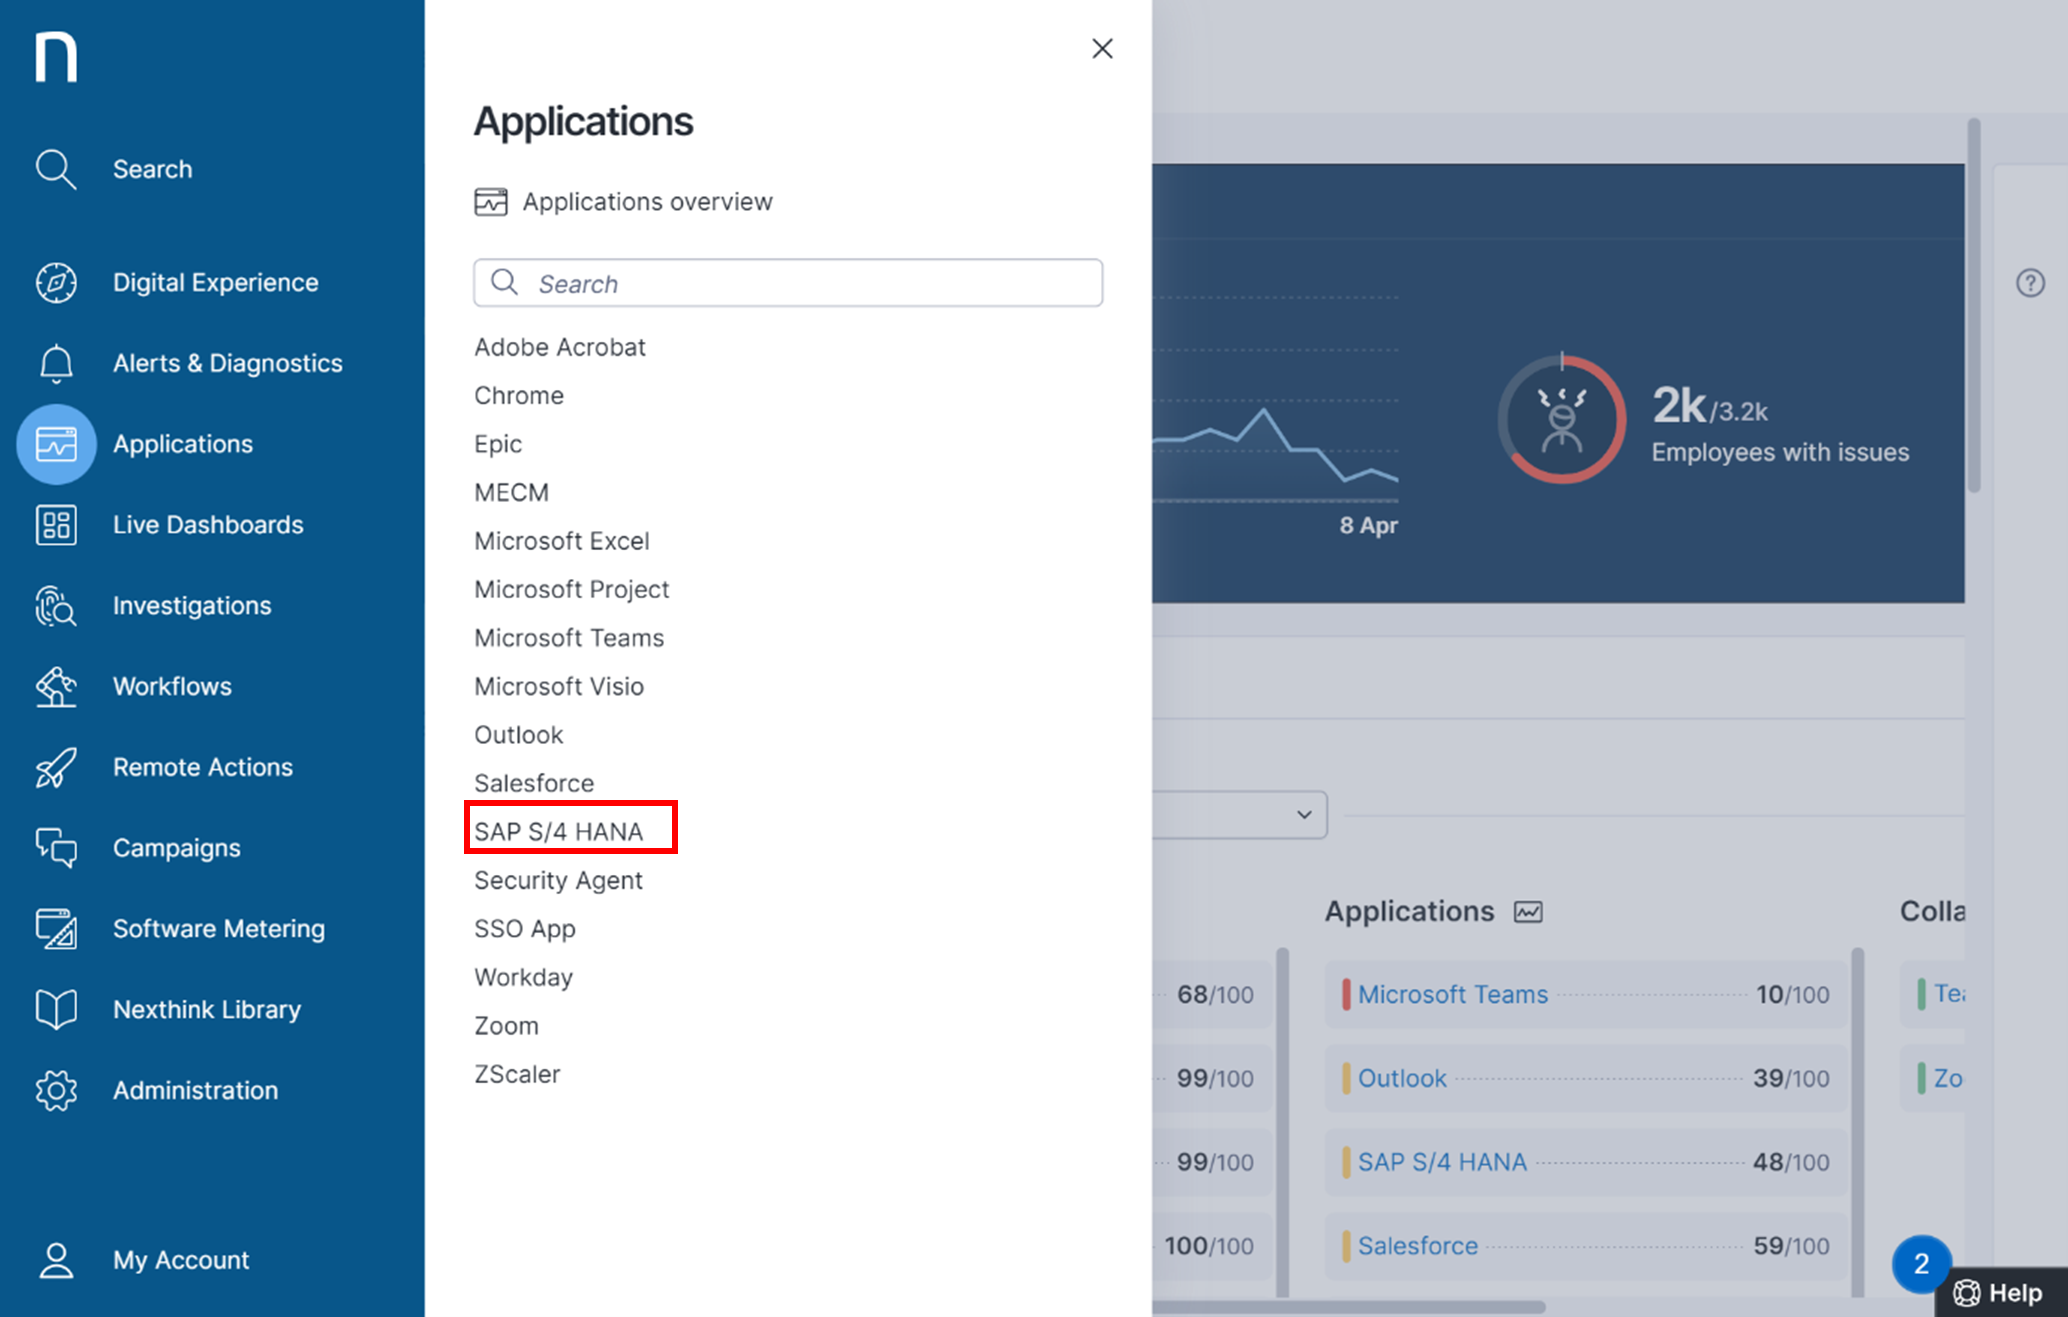Open Investigations fingerprint icon

point(56,606)
